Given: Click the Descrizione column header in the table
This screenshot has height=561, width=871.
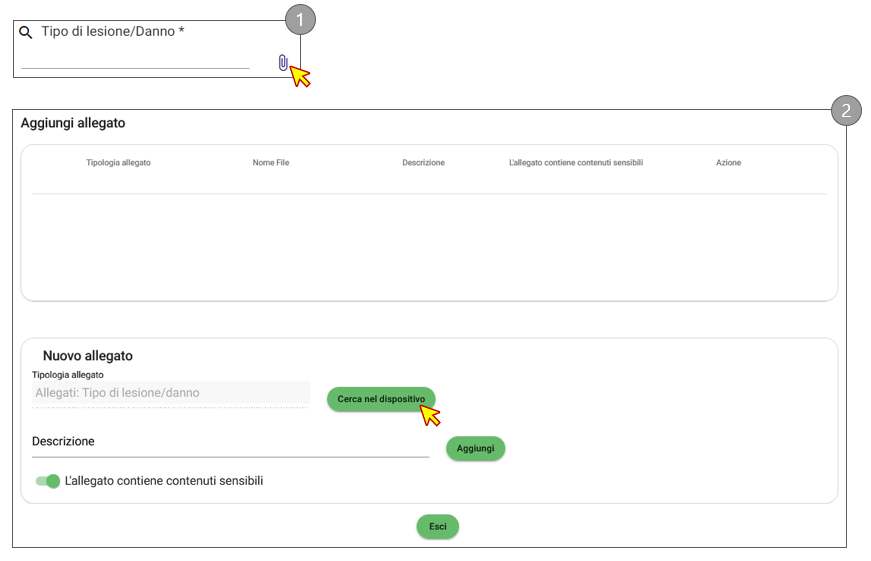Looking at the screenshot, I should (423, 163).
